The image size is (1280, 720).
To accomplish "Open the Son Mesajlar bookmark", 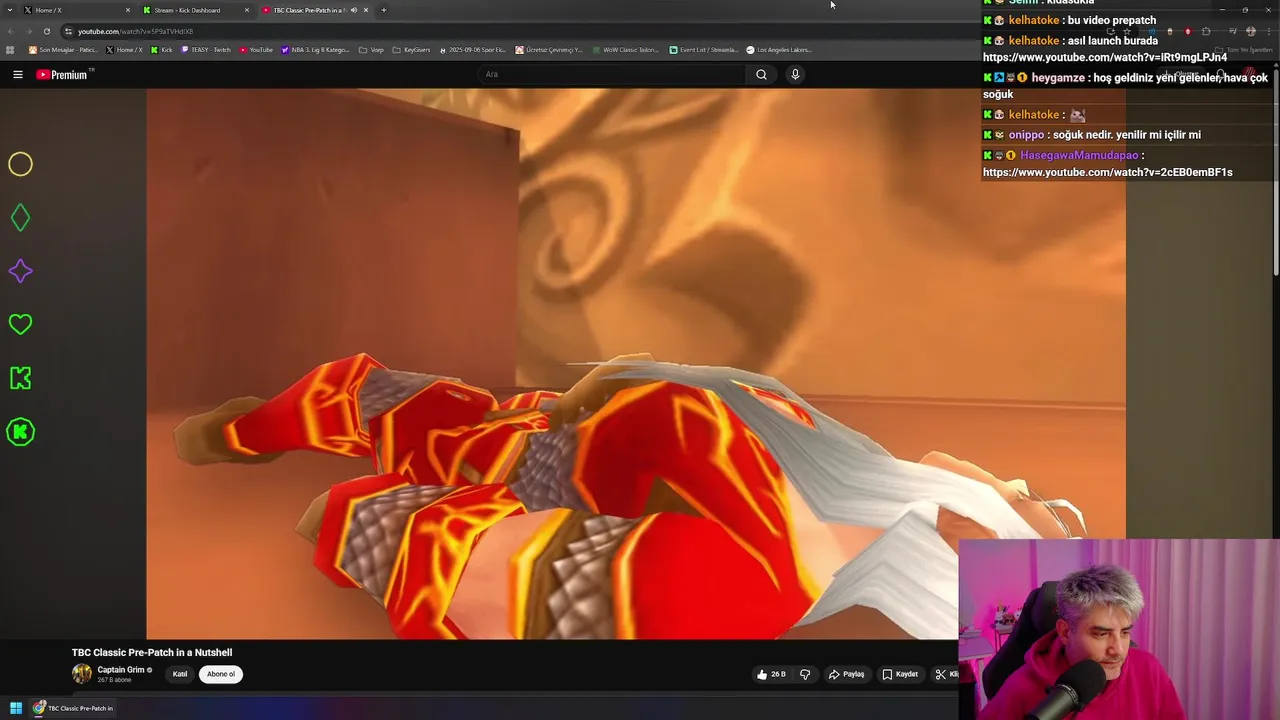I will click(63, 50).
